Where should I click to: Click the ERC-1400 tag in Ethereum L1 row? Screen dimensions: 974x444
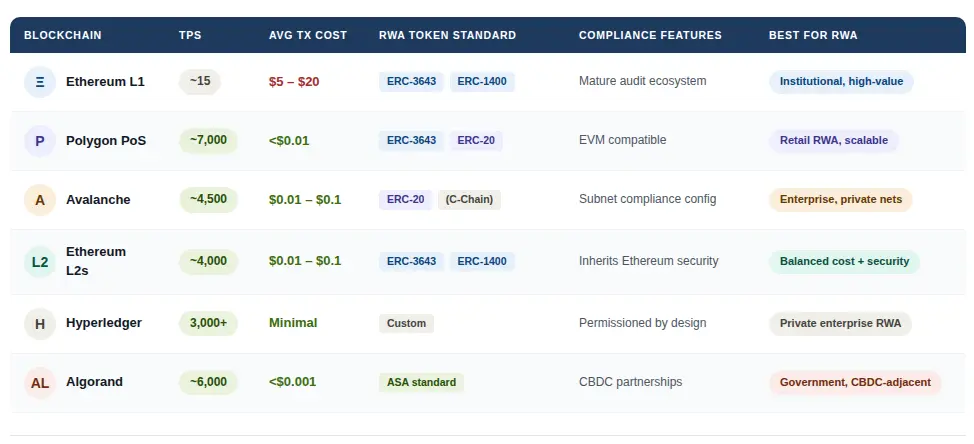point(482,82)
